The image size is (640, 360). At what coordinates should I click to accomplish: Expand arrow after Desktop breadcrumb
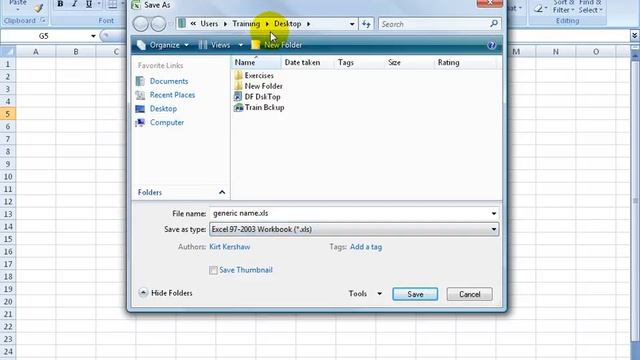[x=309, y=24]
